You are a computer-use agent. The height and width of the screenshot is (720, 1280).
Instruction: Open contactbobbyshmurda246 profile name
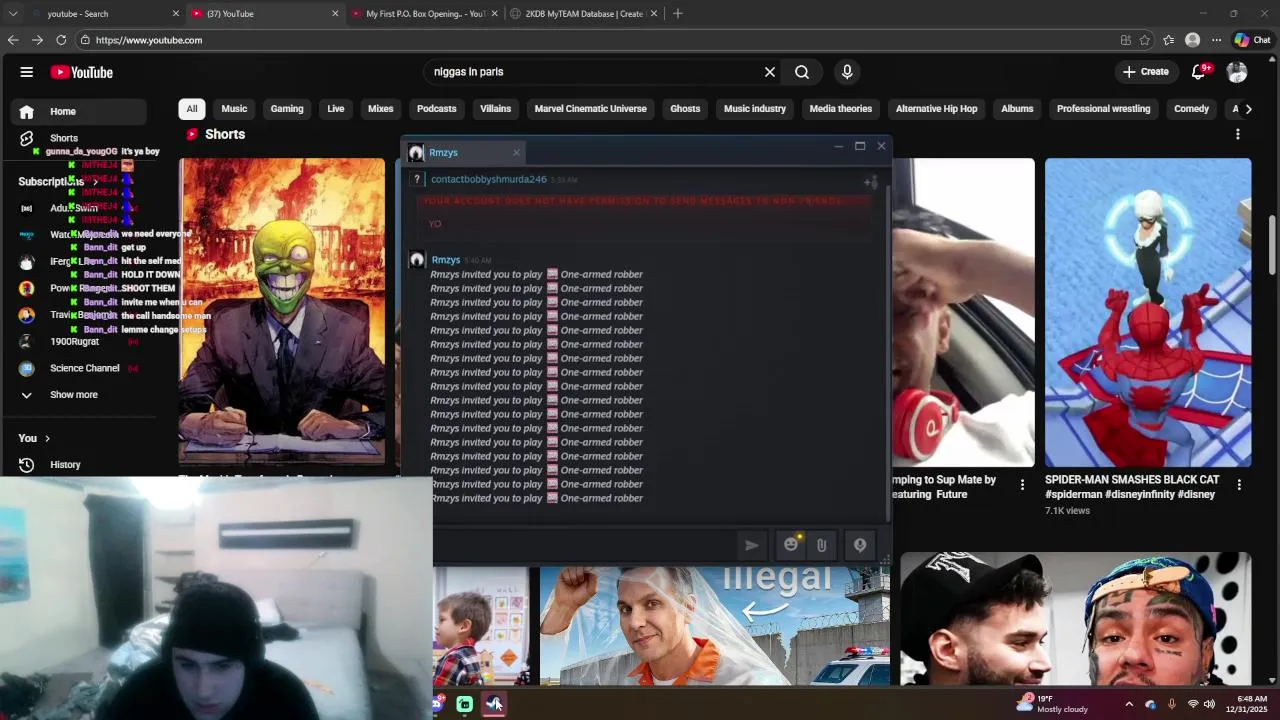click(489, 180)
